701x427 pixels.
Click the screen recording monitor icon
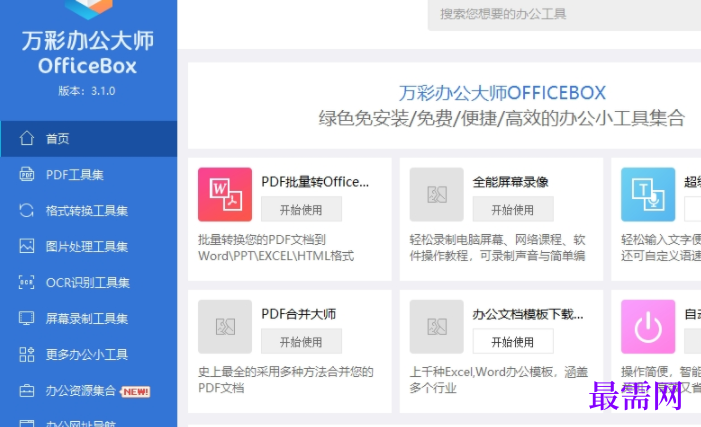coord(26,318)
